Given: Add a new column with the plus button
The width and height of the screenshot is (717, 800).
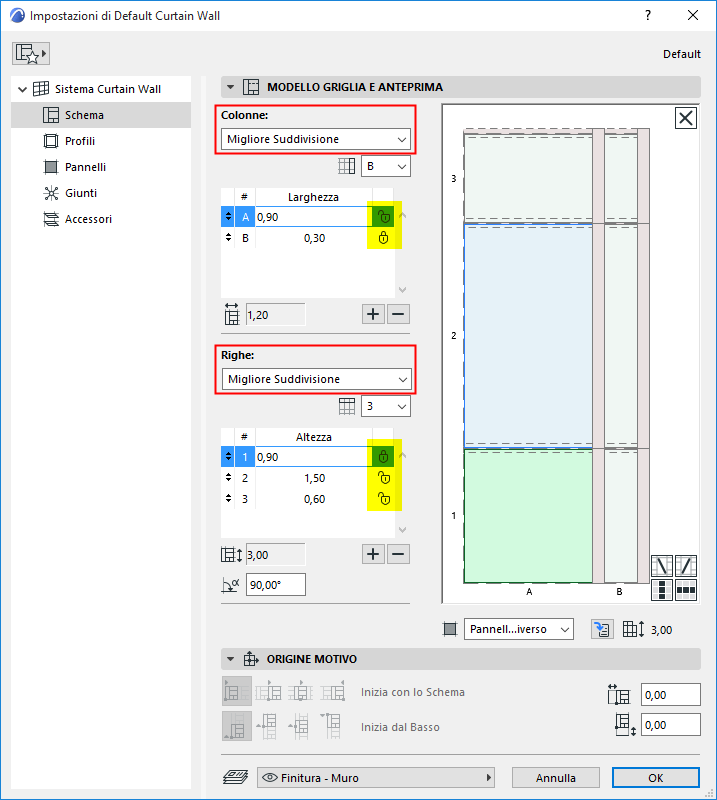Looking at the screenshot, I should 373,314.
